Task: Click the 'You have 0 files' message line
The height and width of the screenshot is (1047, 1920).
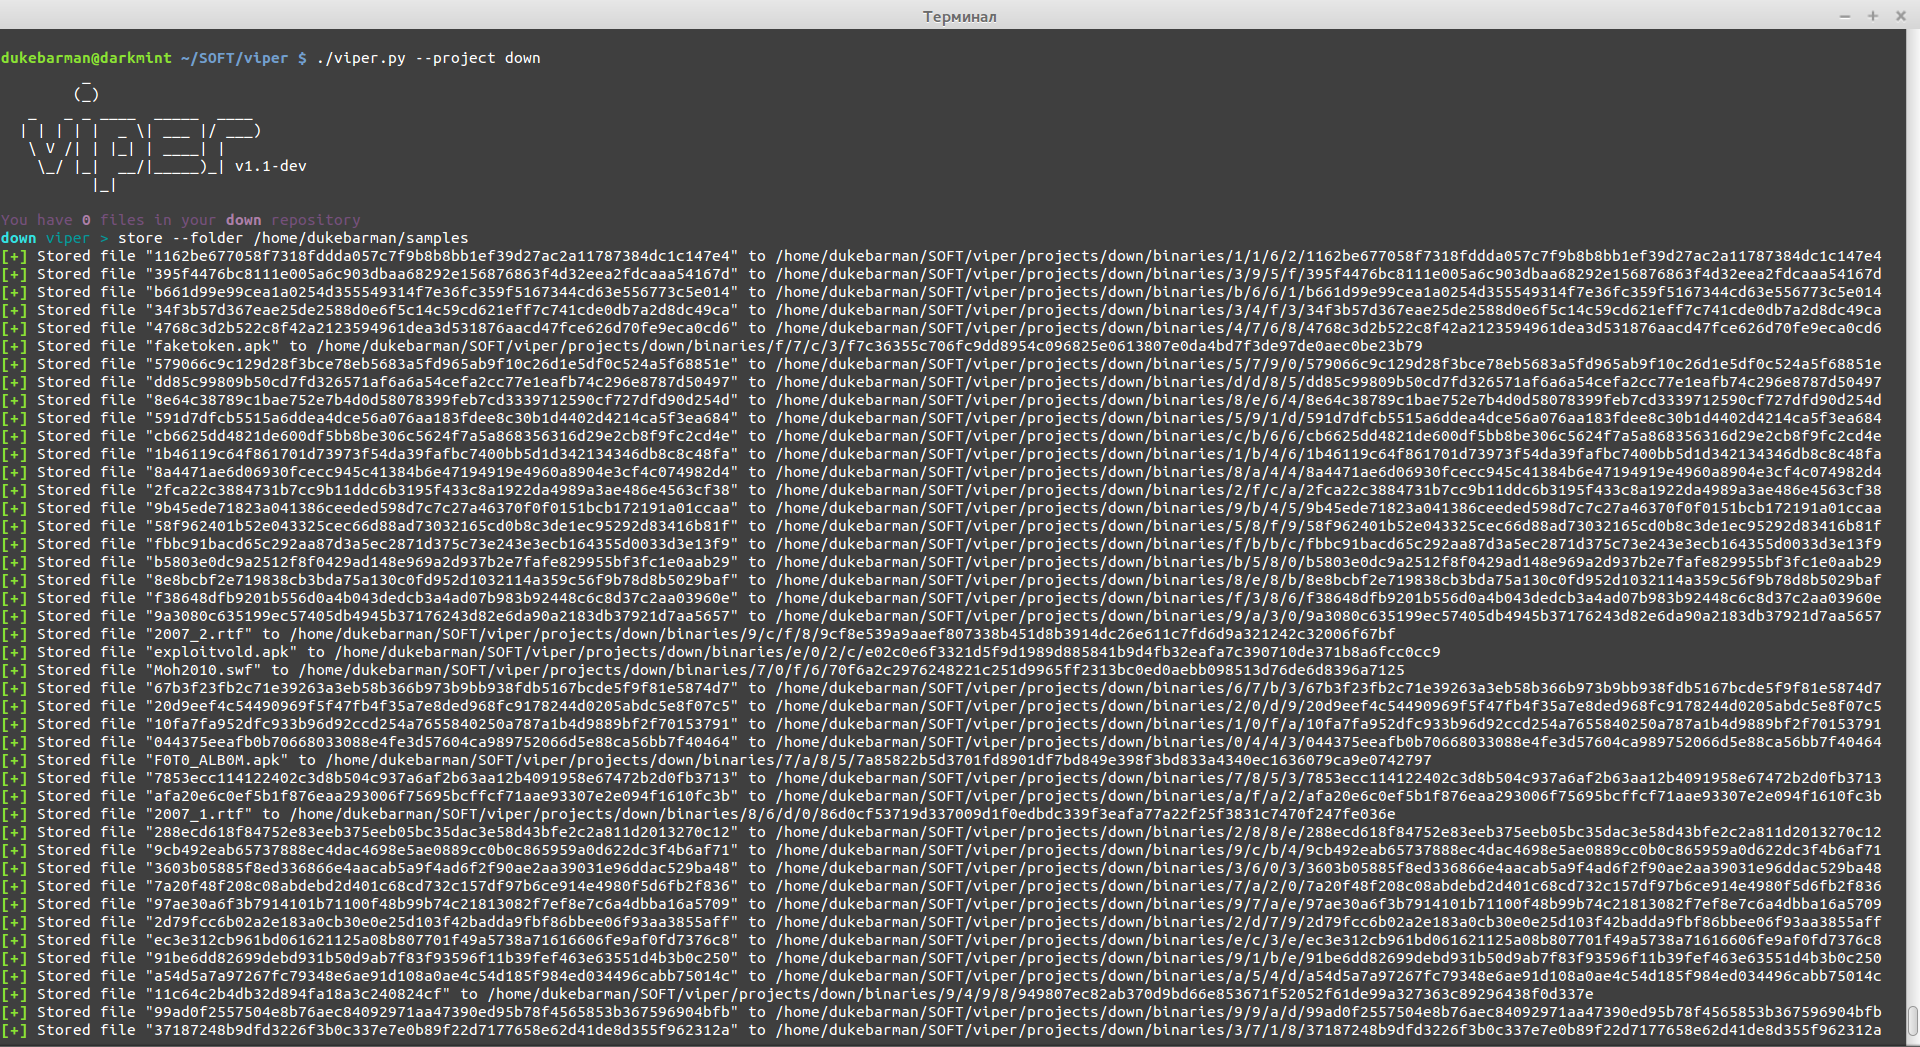Action: [180, 220]
